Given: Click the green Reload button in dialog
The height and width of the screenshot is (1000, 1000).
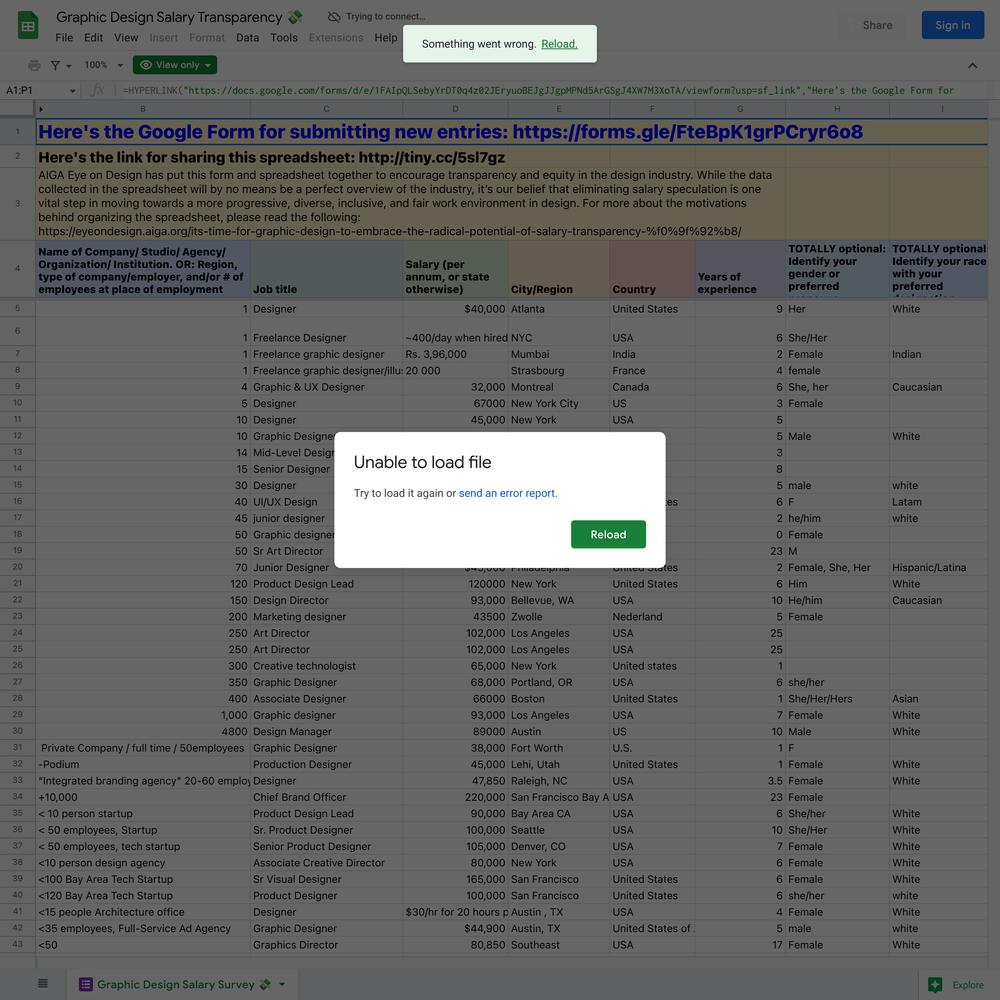Looking at the screenshot, I should click(608, 534).
